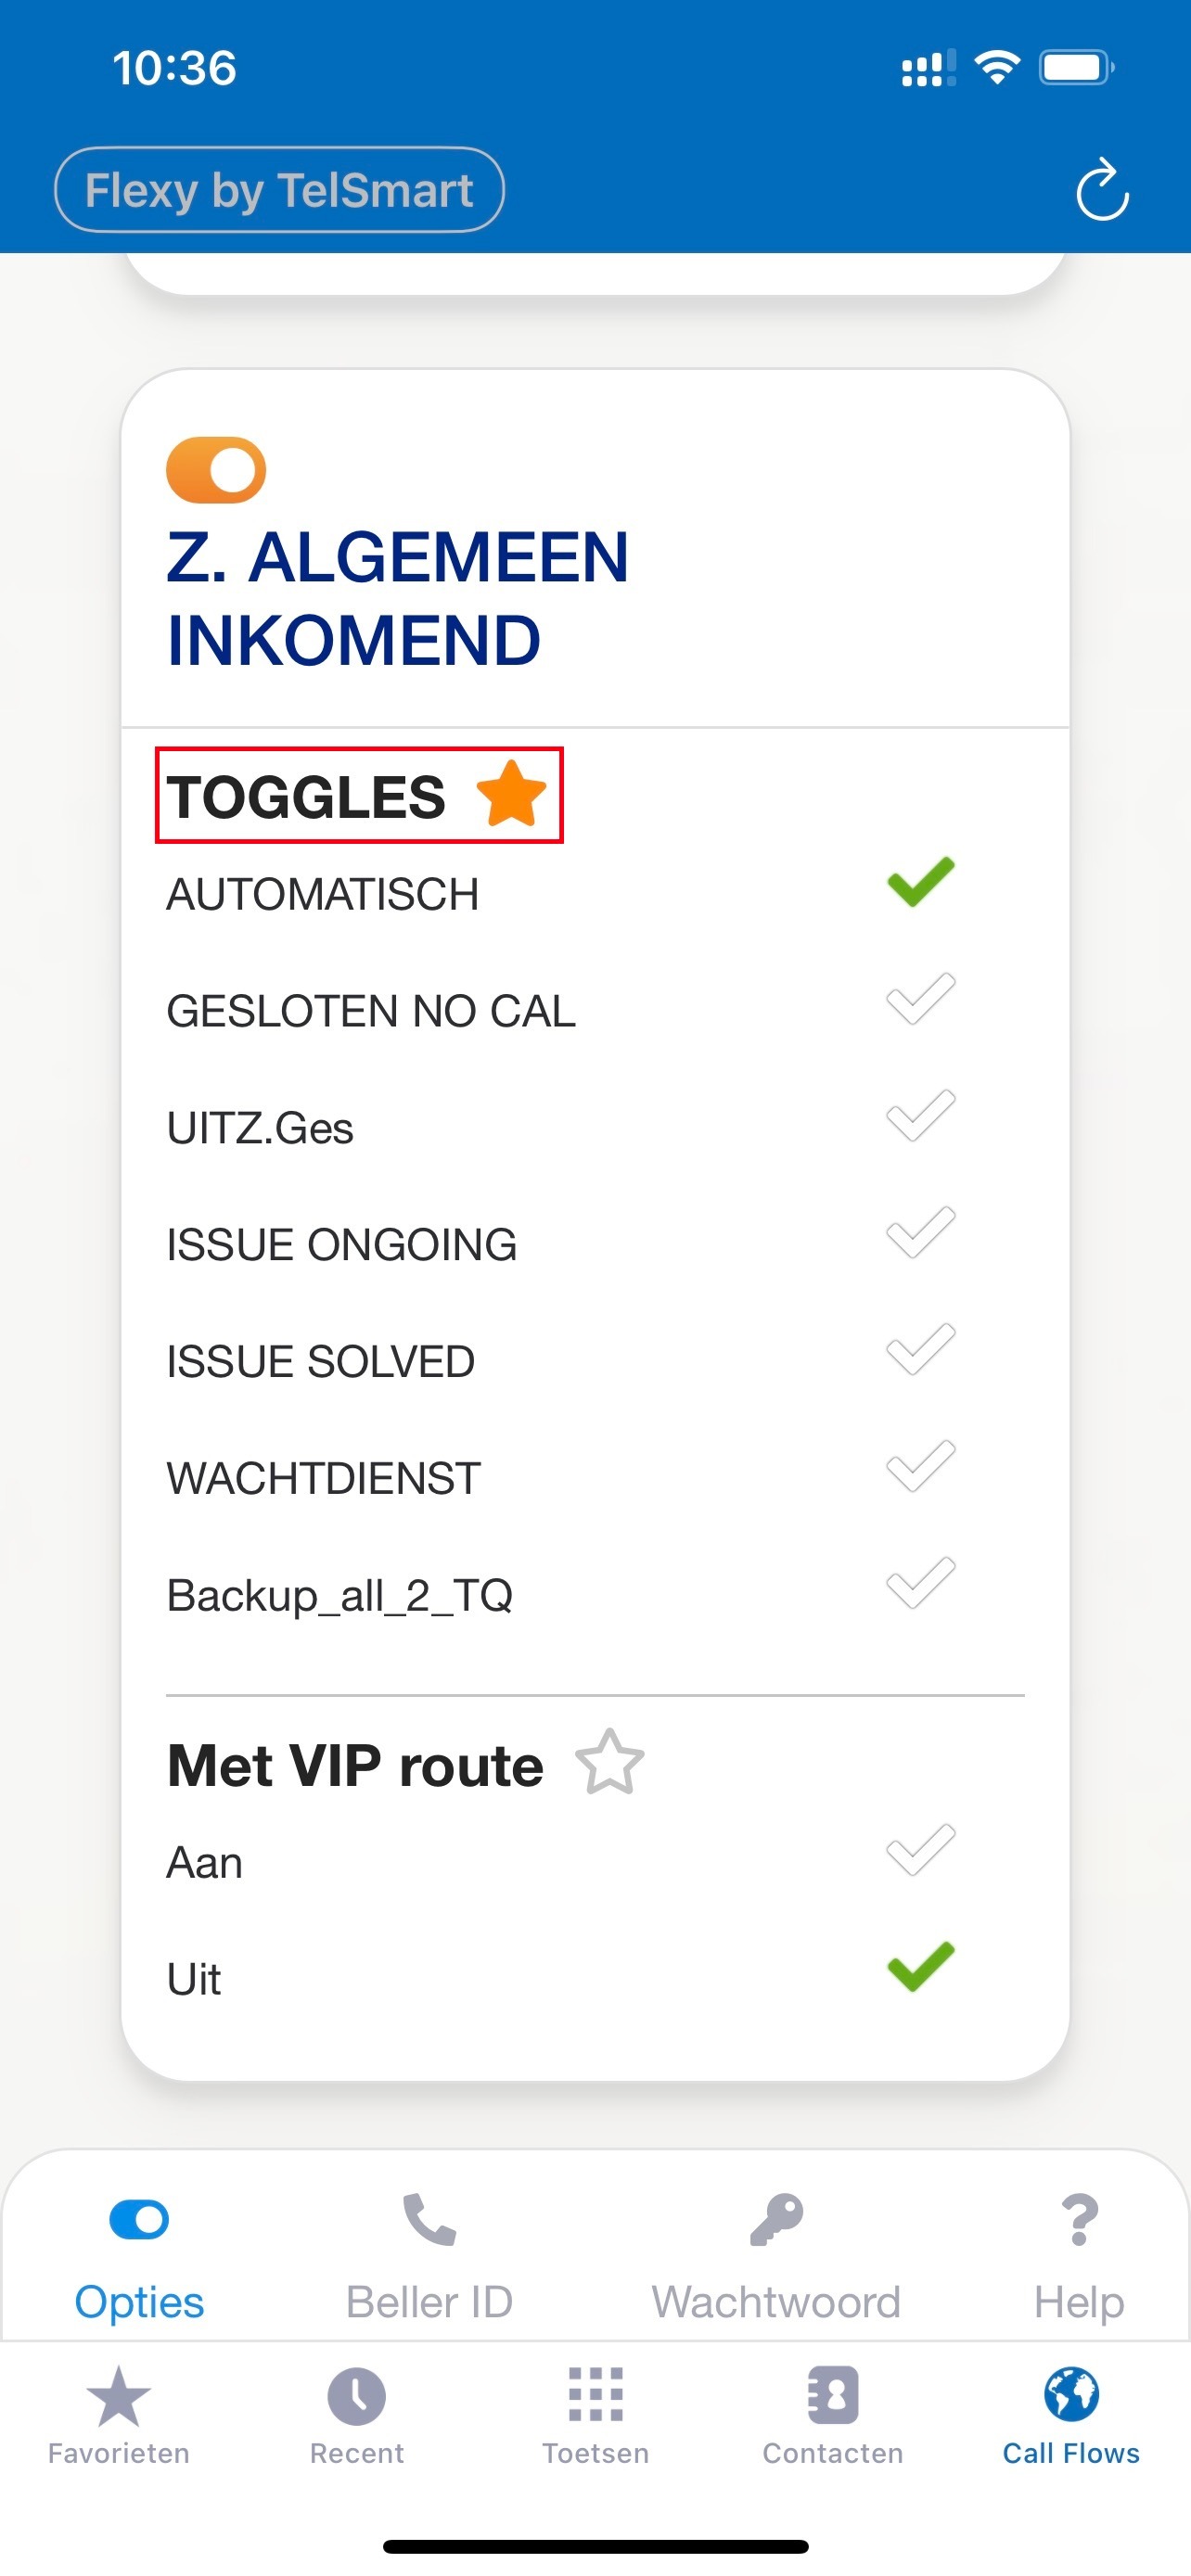Choose the Backup_all_2_TQ option
This screenshot has width=1191, height=2576.
tap(920, 1584)
